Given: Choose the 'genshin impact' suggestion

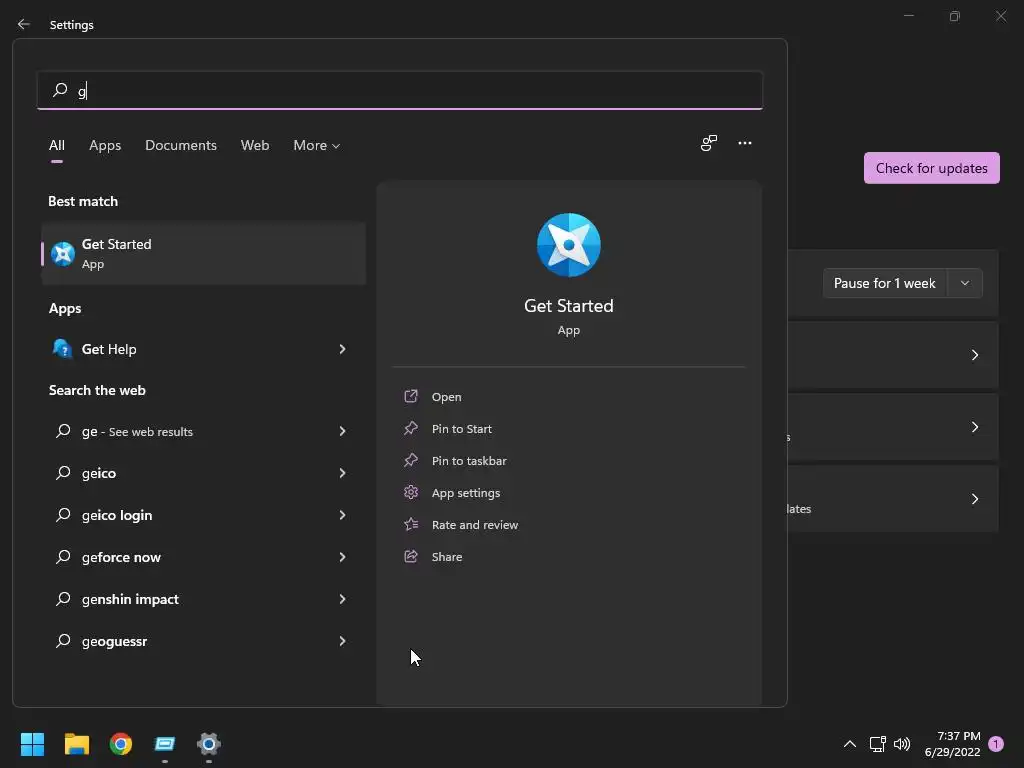Looking at the screenshot, I should (204, 599).
